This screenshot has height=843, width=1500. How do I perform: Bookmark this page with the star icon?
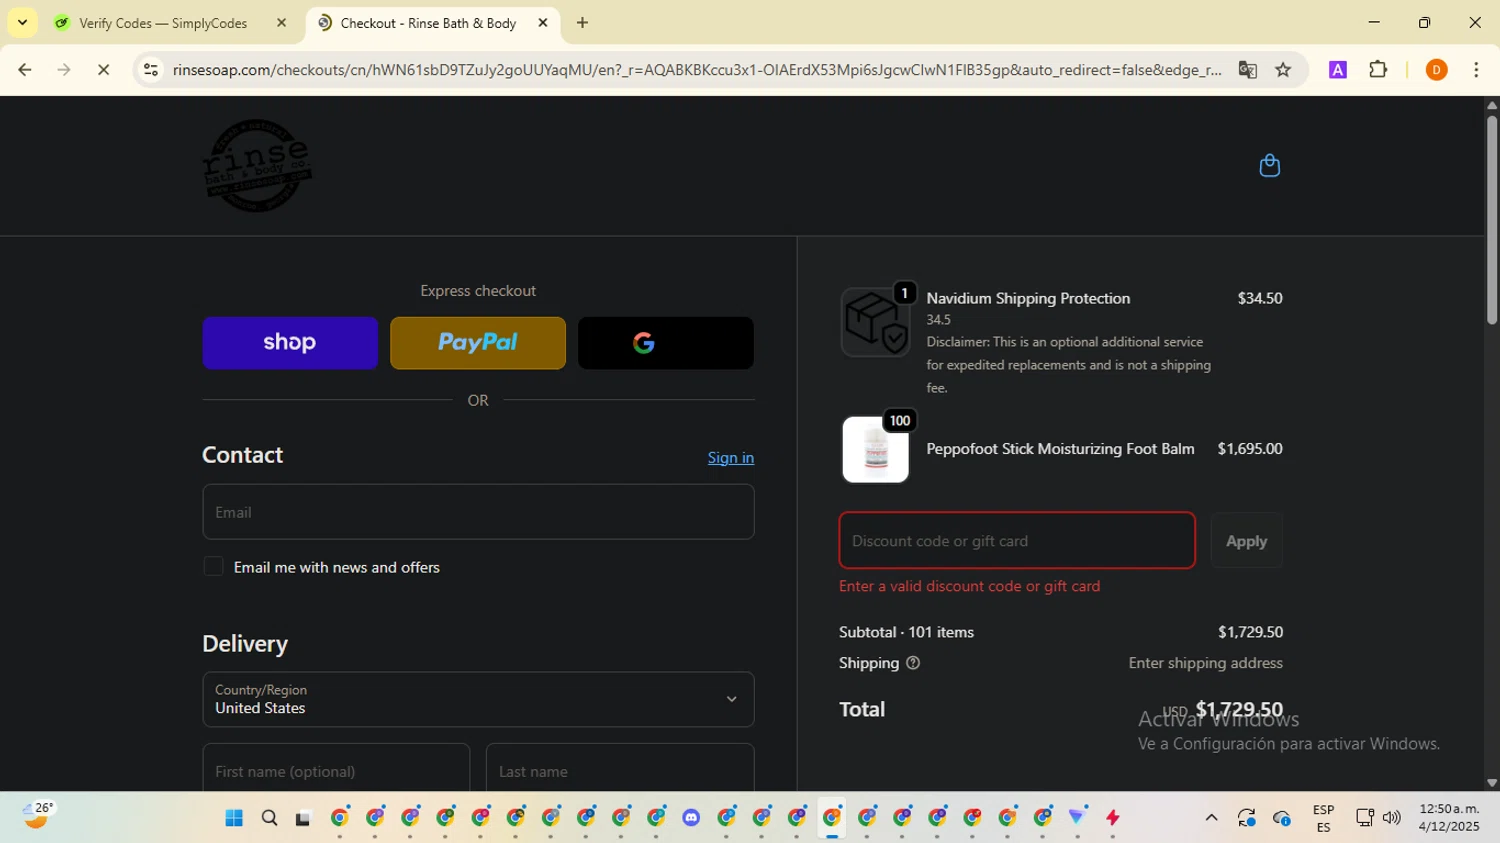1283,70
